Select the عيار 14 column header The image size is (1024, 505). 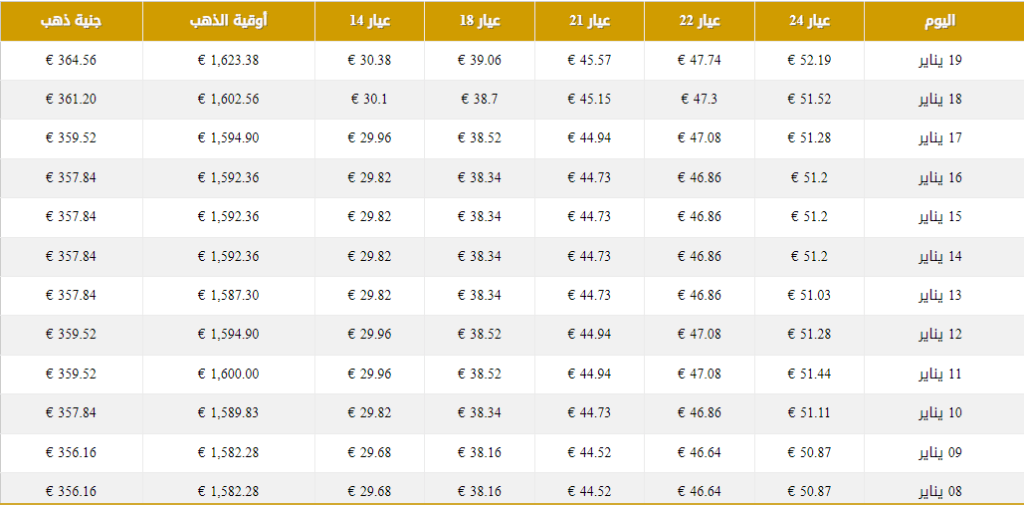click(x=370, y=21)
